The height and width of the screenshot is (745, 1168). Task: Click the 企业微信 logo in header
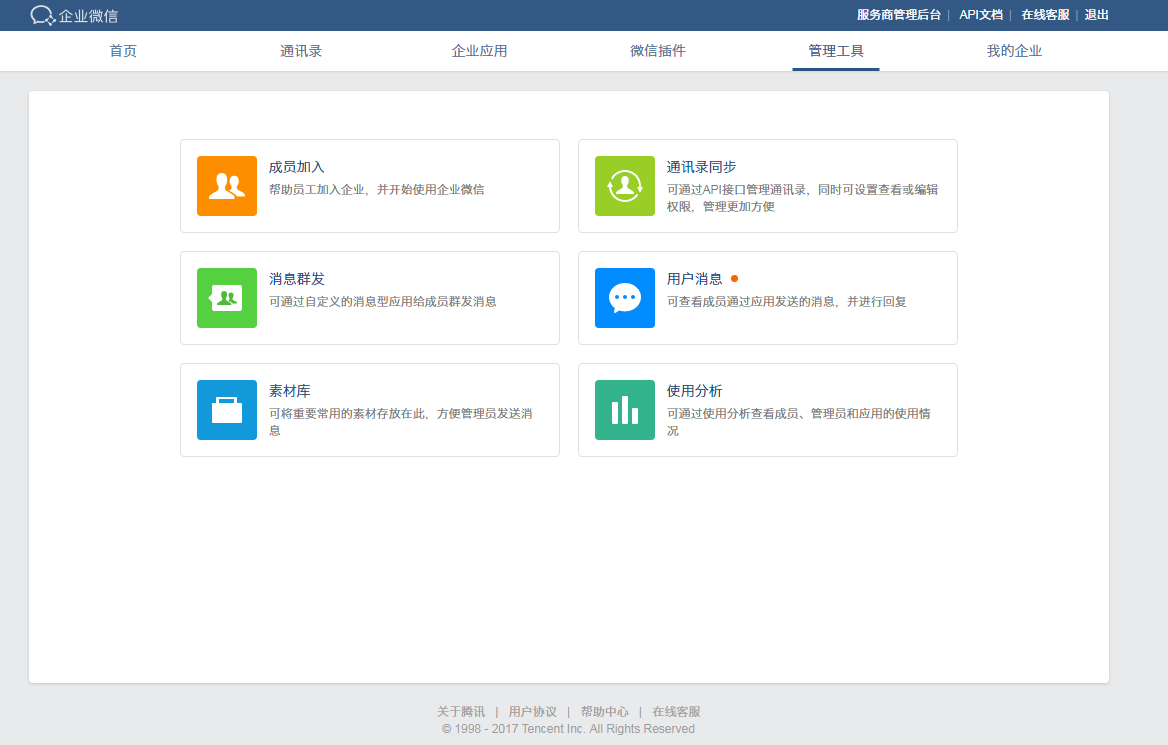pos(74,15)
